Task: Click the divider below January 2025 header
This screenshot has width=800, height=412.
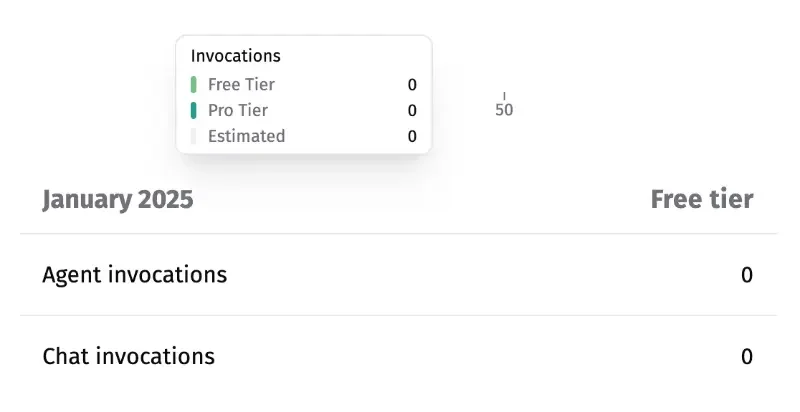Action: [x=398, y=234]
